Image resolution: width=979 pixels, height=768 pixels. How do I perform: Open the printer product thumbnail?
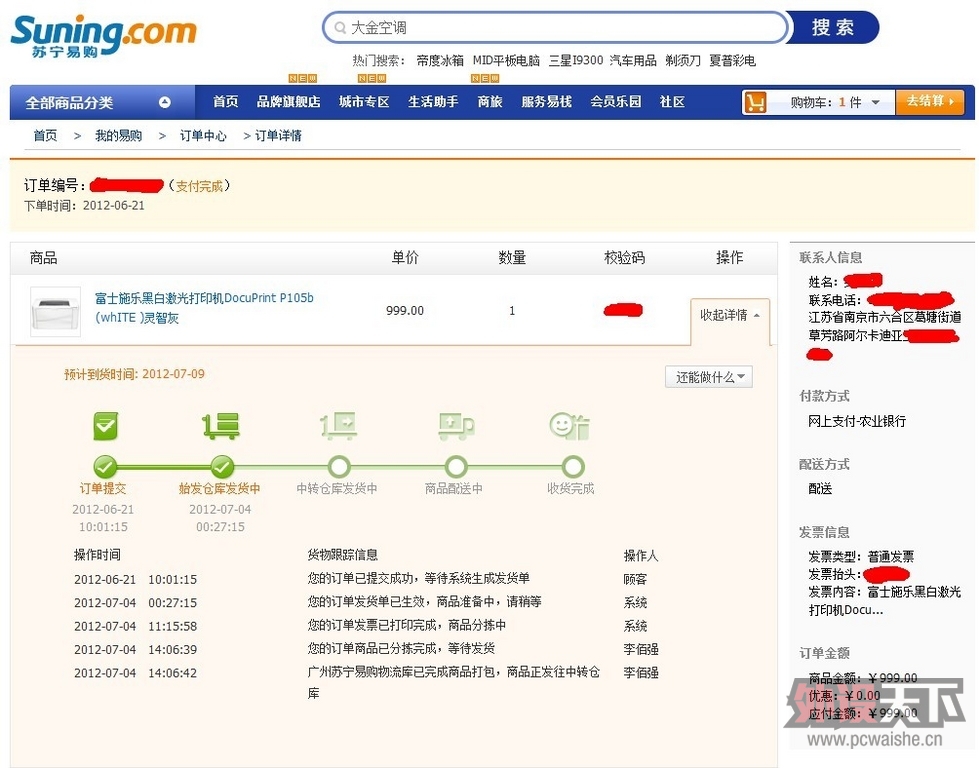pyautogui.click(x=56, y=312)
